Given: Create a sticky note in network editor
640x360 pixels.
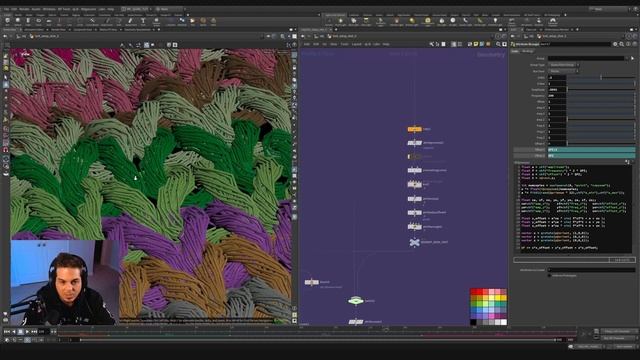Looking at the screenshot, I should click(x=476, y=44).
